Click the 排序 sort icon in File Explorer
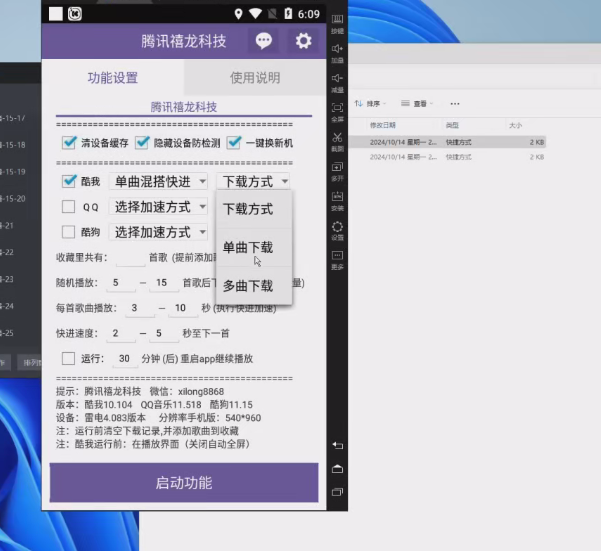 pos(358,103)
